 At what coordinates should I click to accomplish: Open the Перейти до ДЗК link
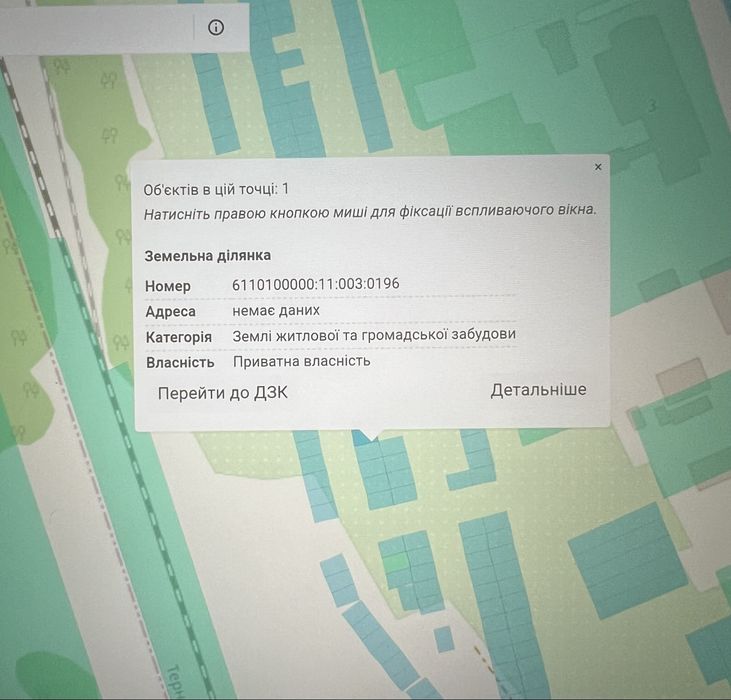pyautogui.click(x=223, y=393)
